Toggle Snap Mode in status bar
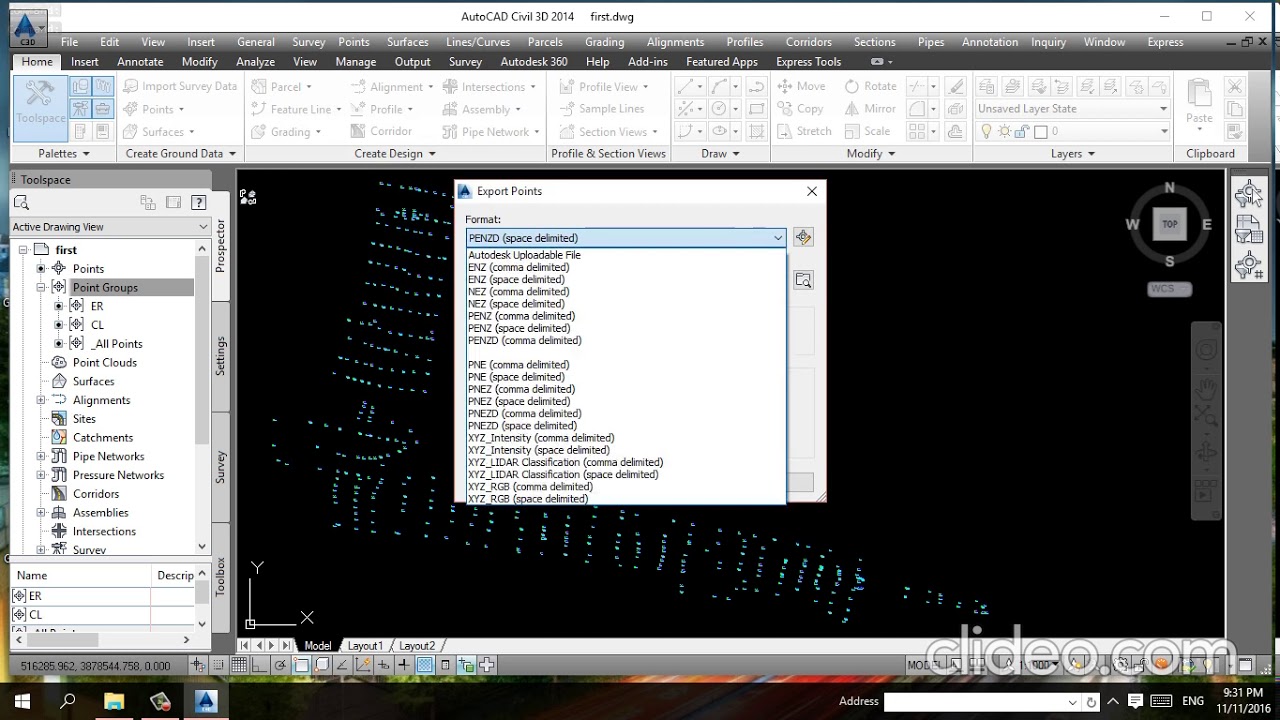The image size is (1280, 720). coord(218,665)
